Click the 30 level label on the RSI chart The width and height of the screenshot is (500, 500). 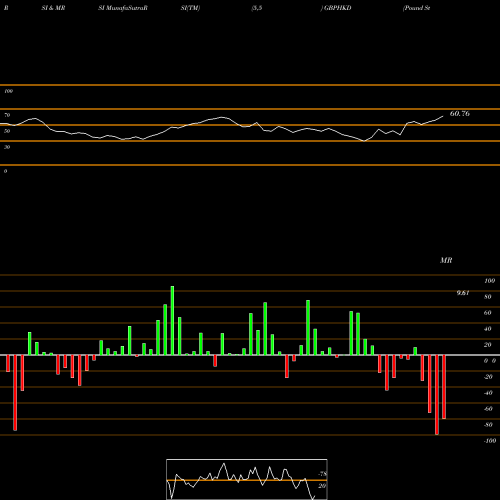(7, 147)
